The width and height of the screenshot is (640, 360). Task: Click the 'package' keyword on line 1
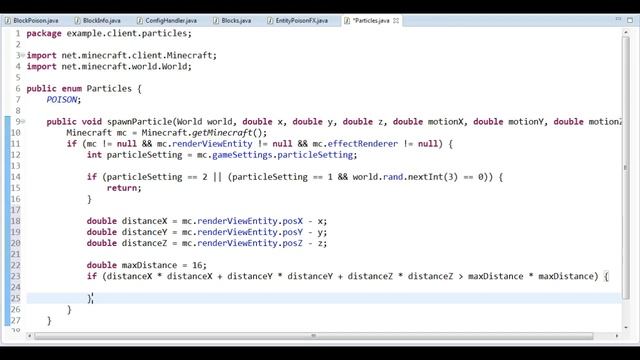tap(44, 33)
